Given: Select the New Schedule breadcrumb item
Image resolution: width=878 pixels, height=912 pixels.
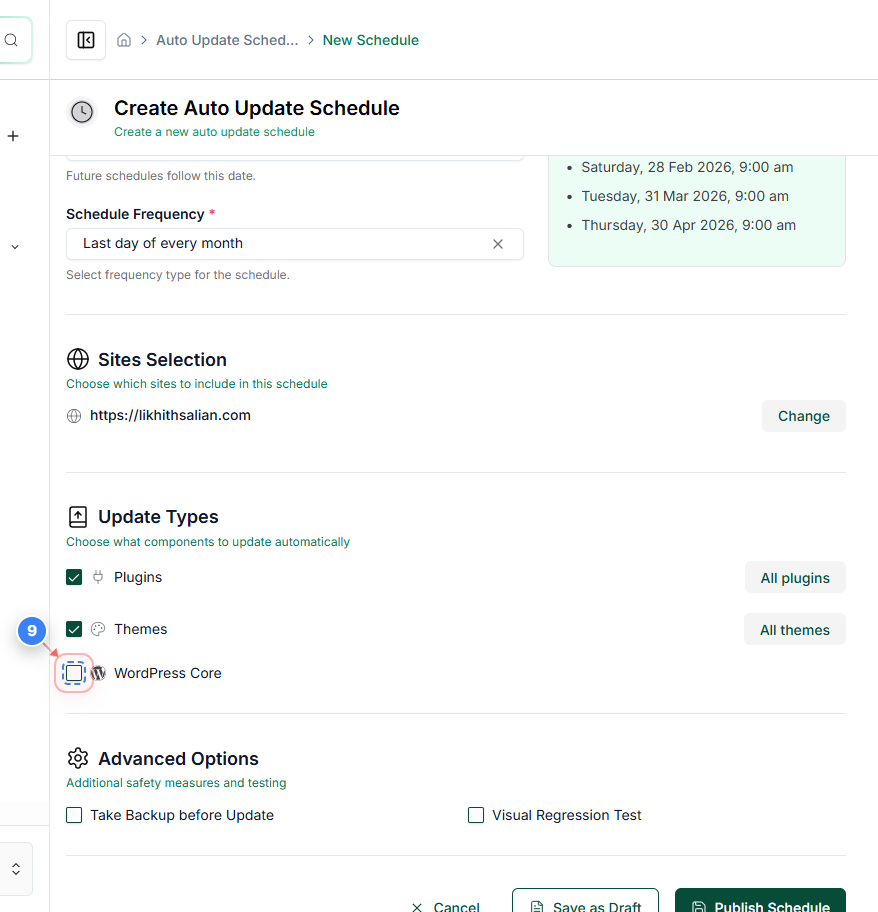Looking at the screenshot, I should pos(371,39).
